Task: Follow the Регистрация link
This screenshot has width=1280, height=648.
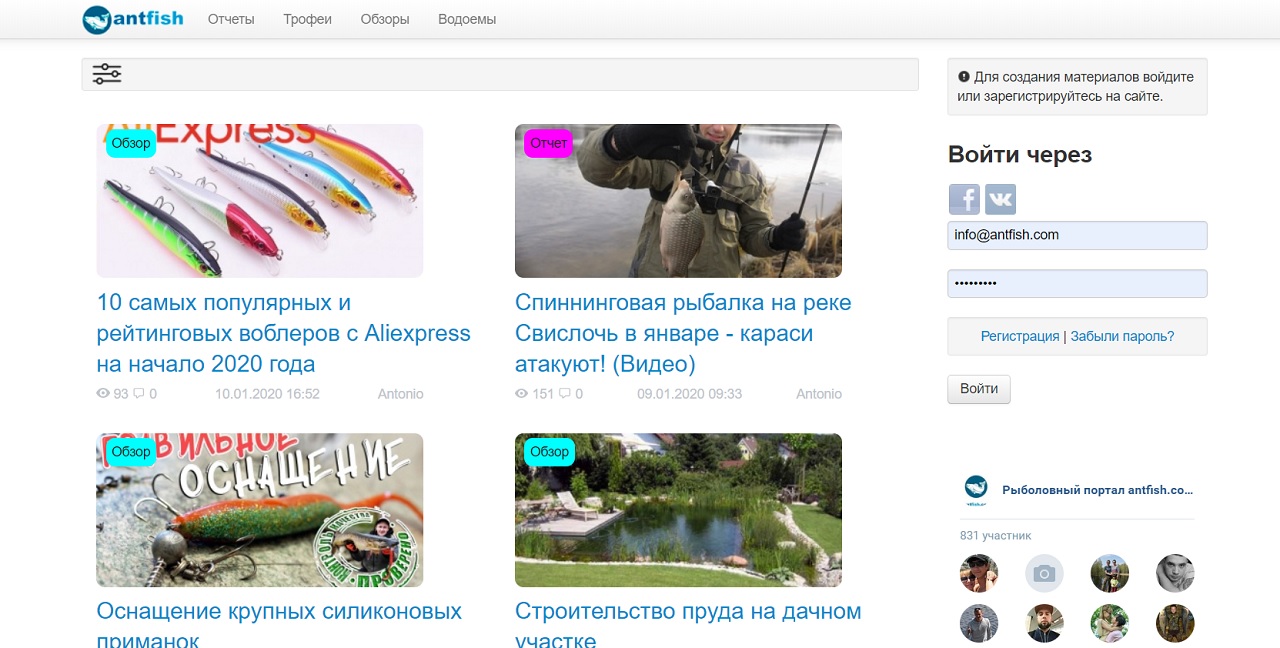Action: pyautogui.click(x=1019, y=336)
